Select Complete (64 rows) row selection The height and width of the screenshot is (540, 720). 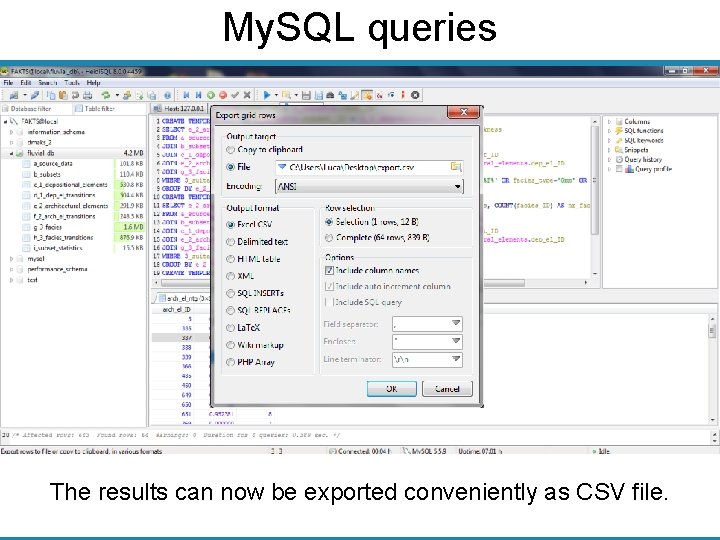coord(329,238)
